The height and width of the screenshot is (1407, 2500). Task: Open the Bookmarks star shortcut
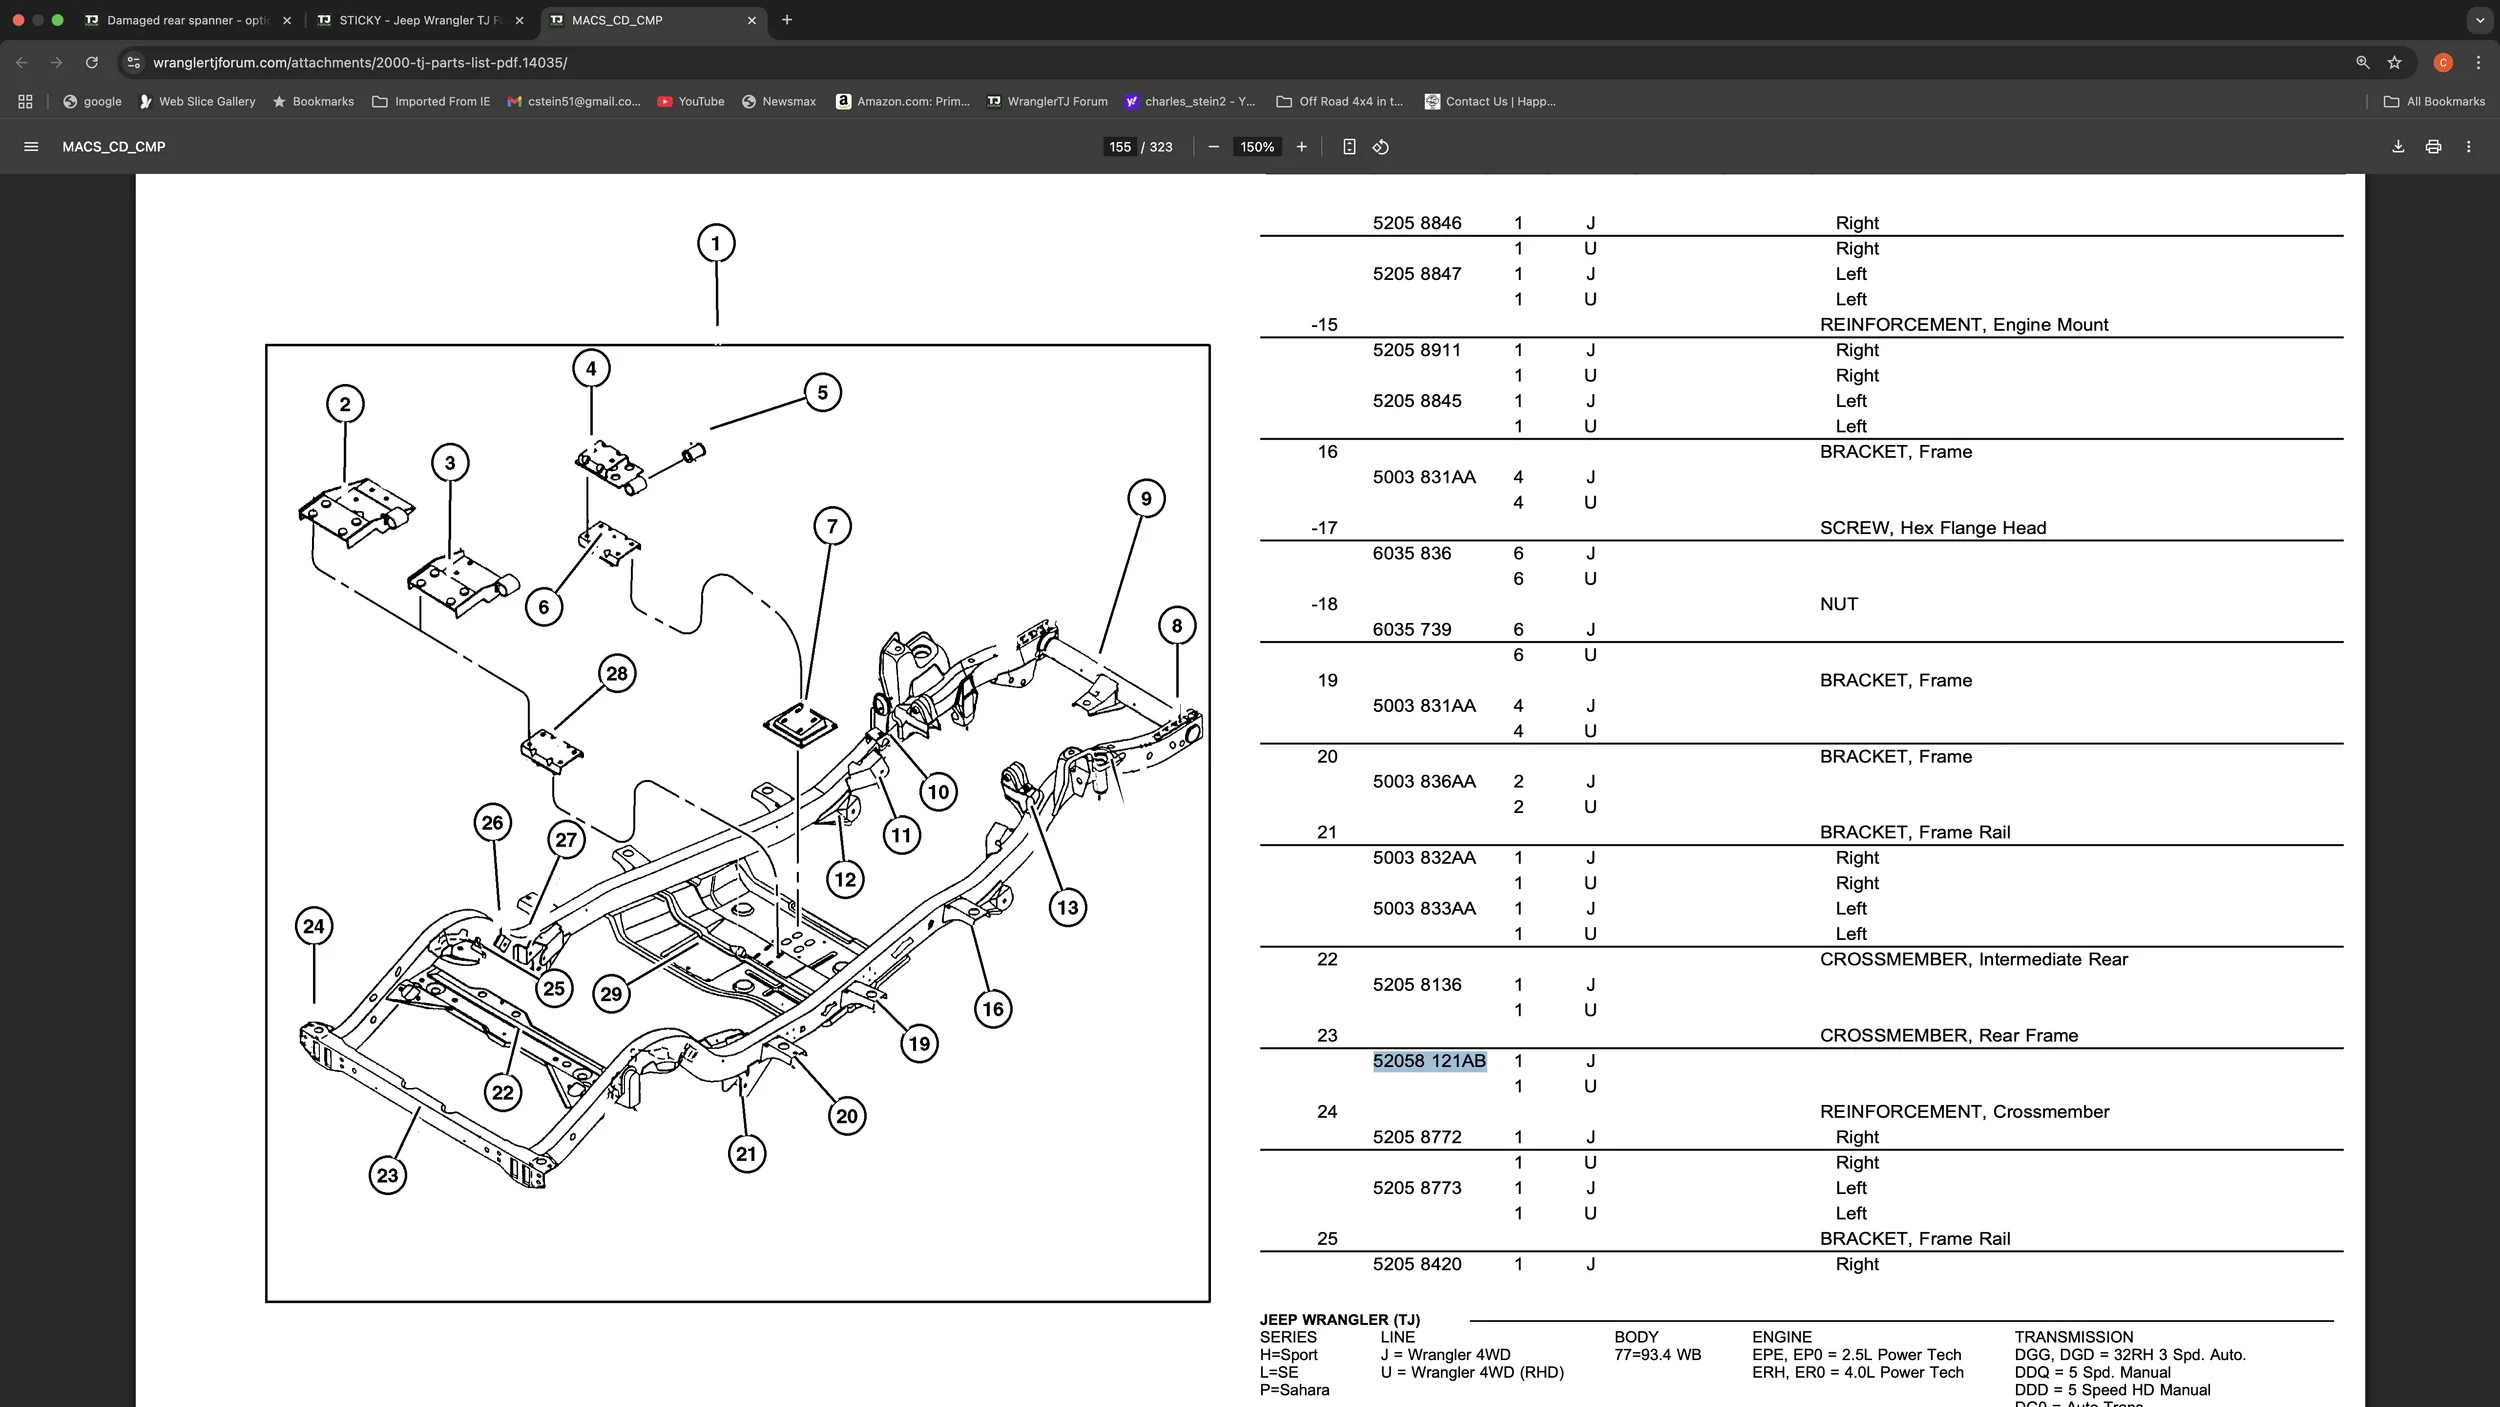click(x=313, y=101)
